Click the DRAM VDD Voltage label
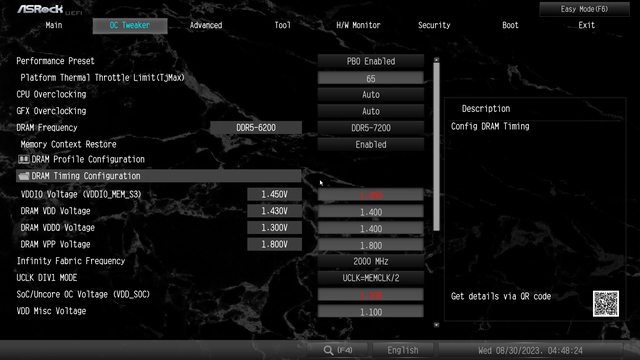 [x=56, y=211]
